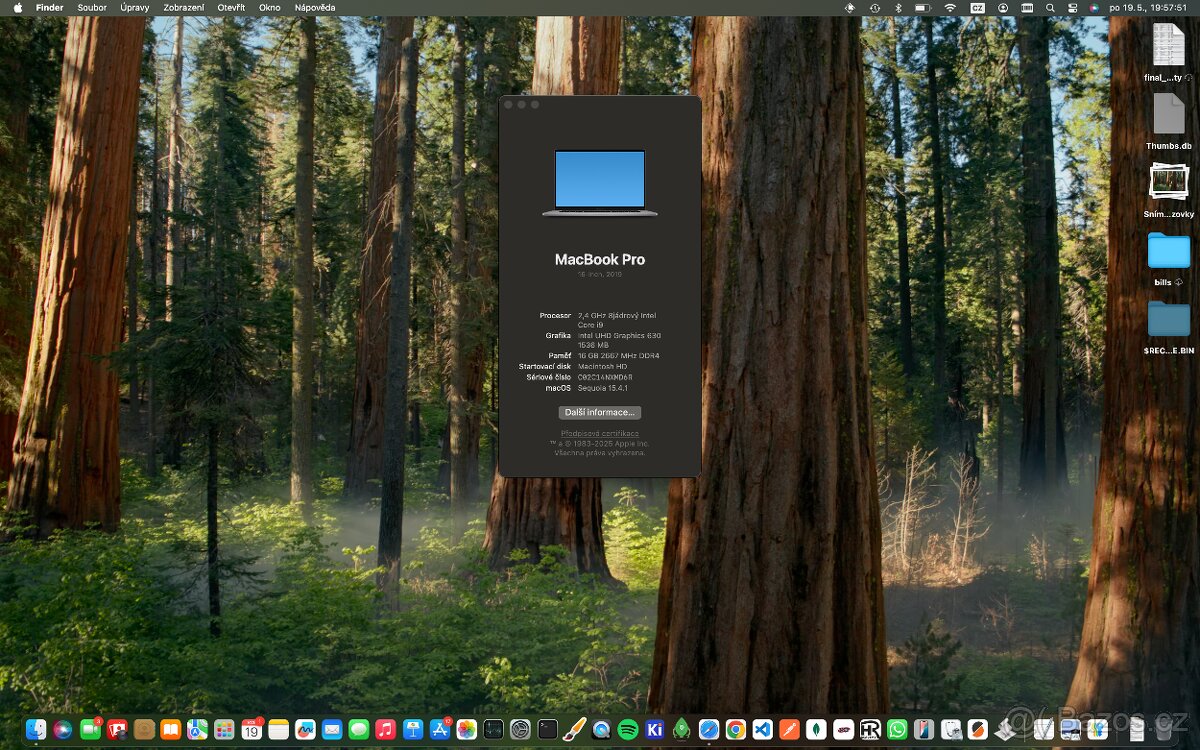Open Maps app in the Dock
This screenshot has width=1200, height=750.
click(x=197, y=730)
